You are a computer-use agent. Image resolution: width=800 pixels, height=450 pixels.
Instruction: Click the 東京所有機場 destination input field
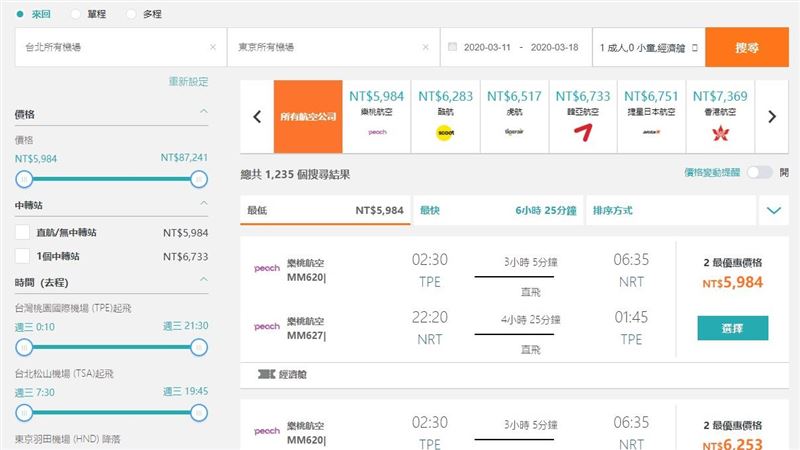point(333,47)
